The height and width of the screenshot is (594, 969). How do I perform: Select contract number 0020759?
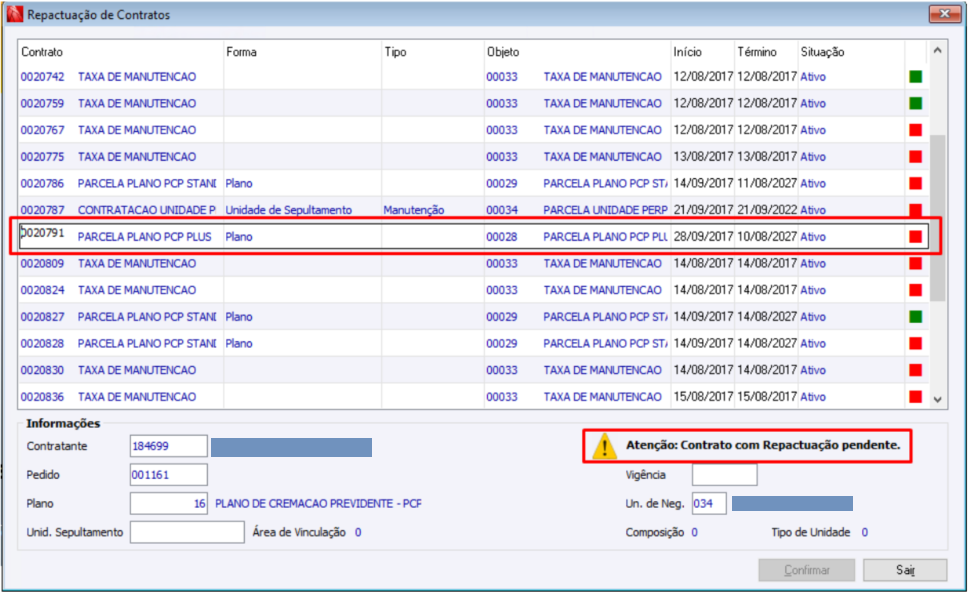(42, 103)
